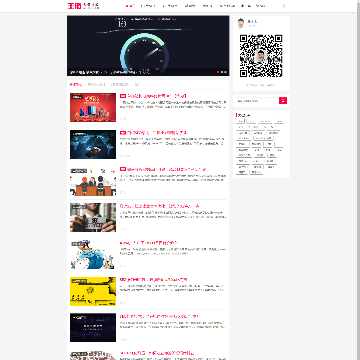Open the speedometer banner slide
Screen dimensions: 360x360
148,46
